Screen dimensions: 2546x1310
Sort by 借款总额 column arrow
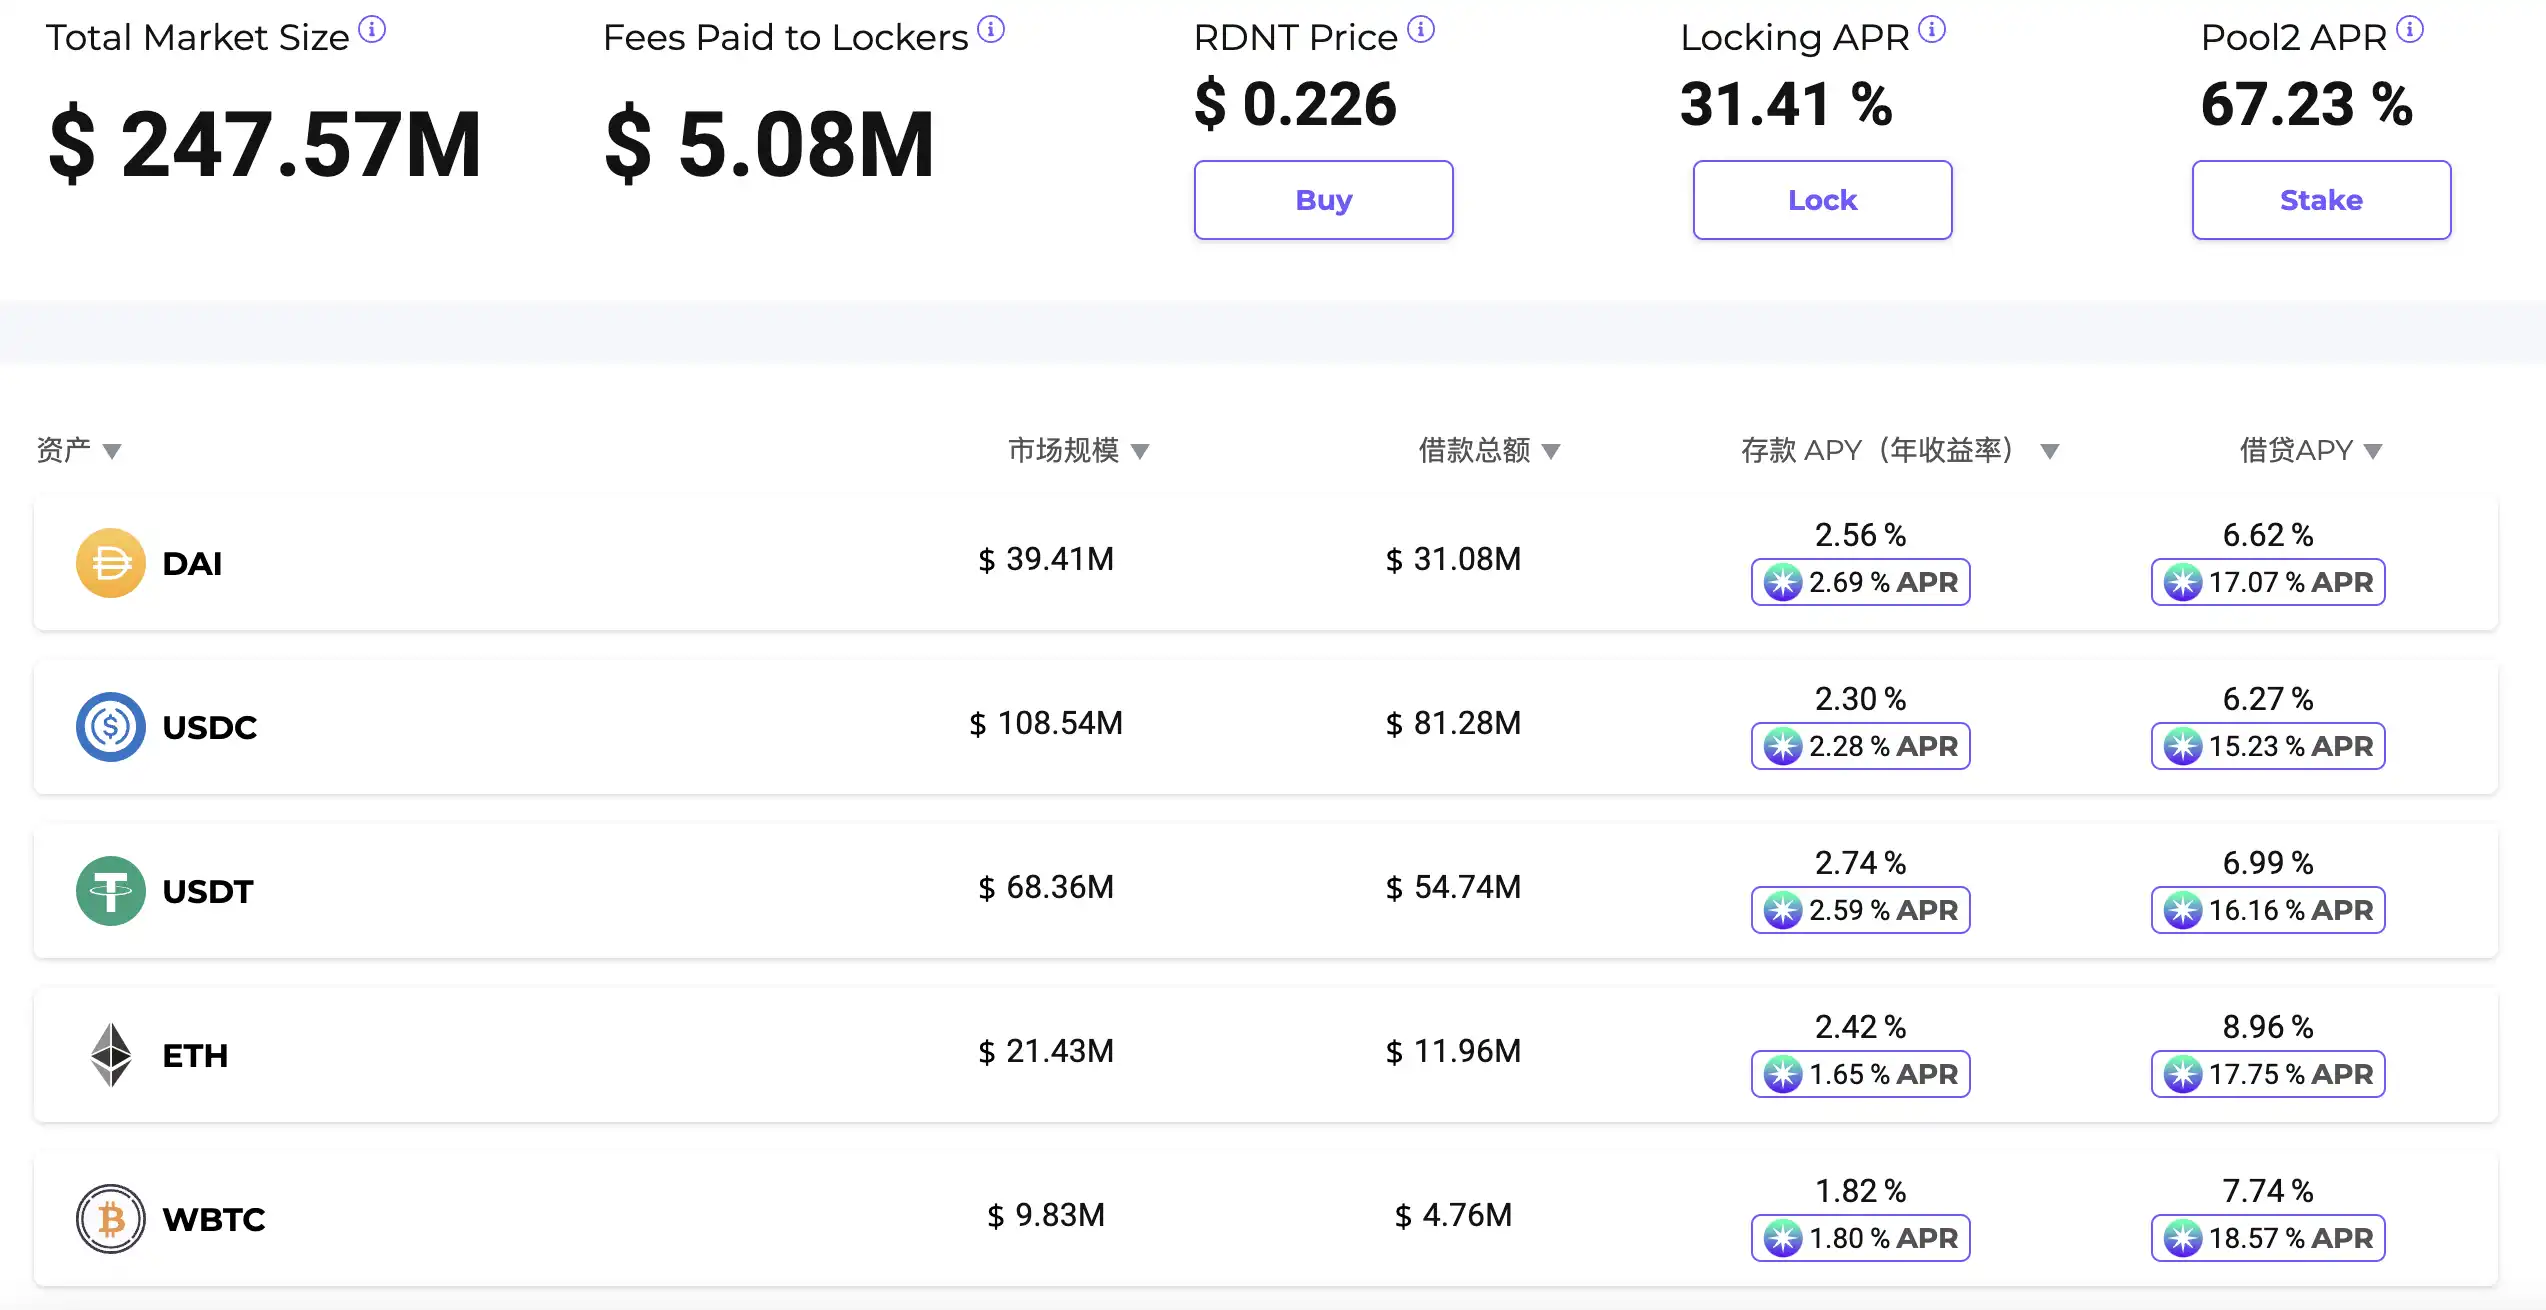point(1551,452)
